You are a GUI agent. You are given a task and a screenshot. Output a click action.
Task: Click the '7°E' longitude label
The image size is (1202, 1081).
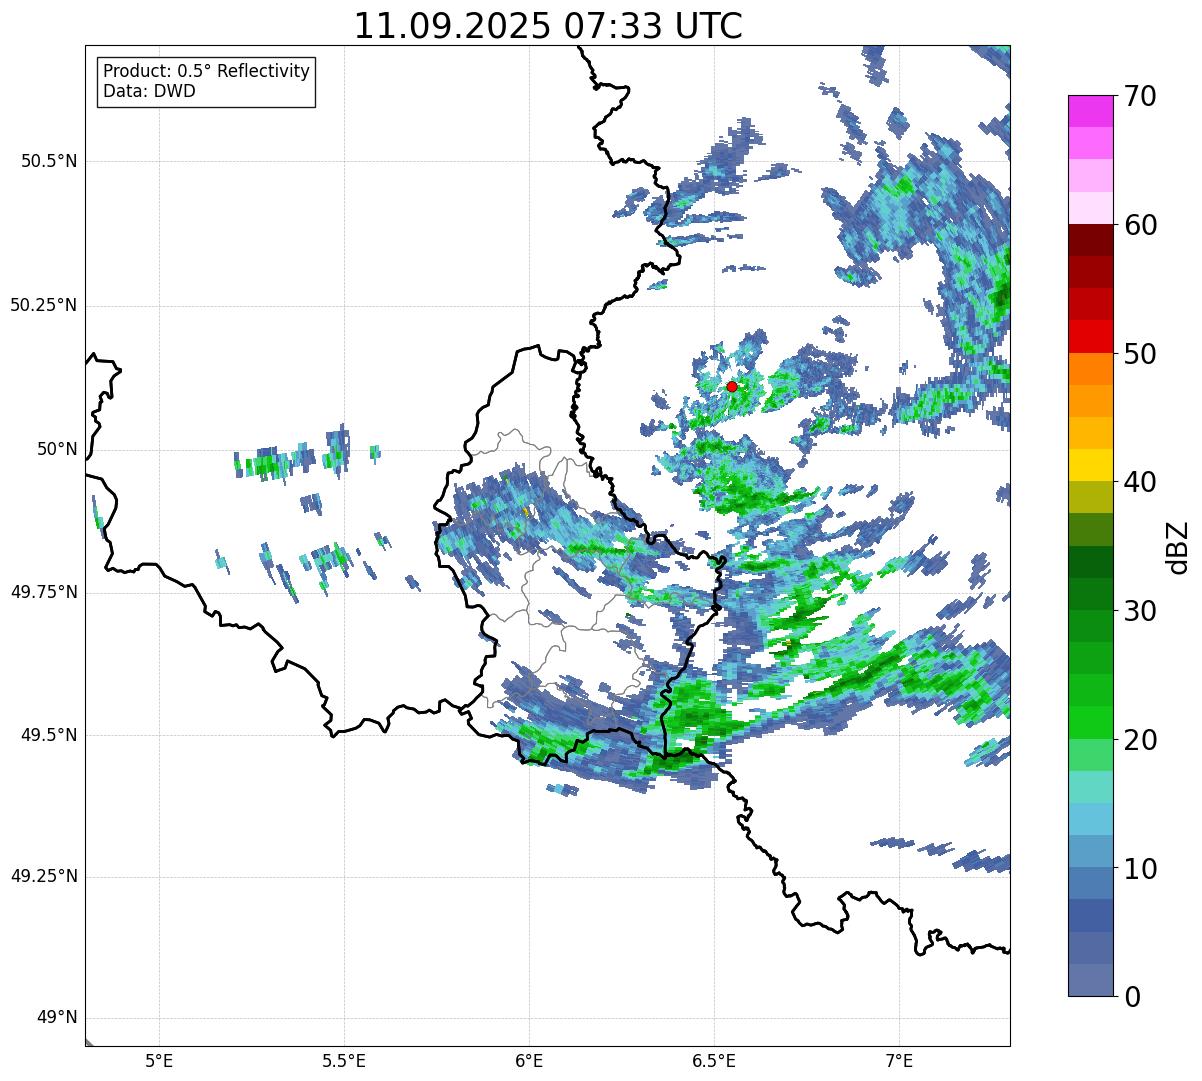coord(899,1061)
